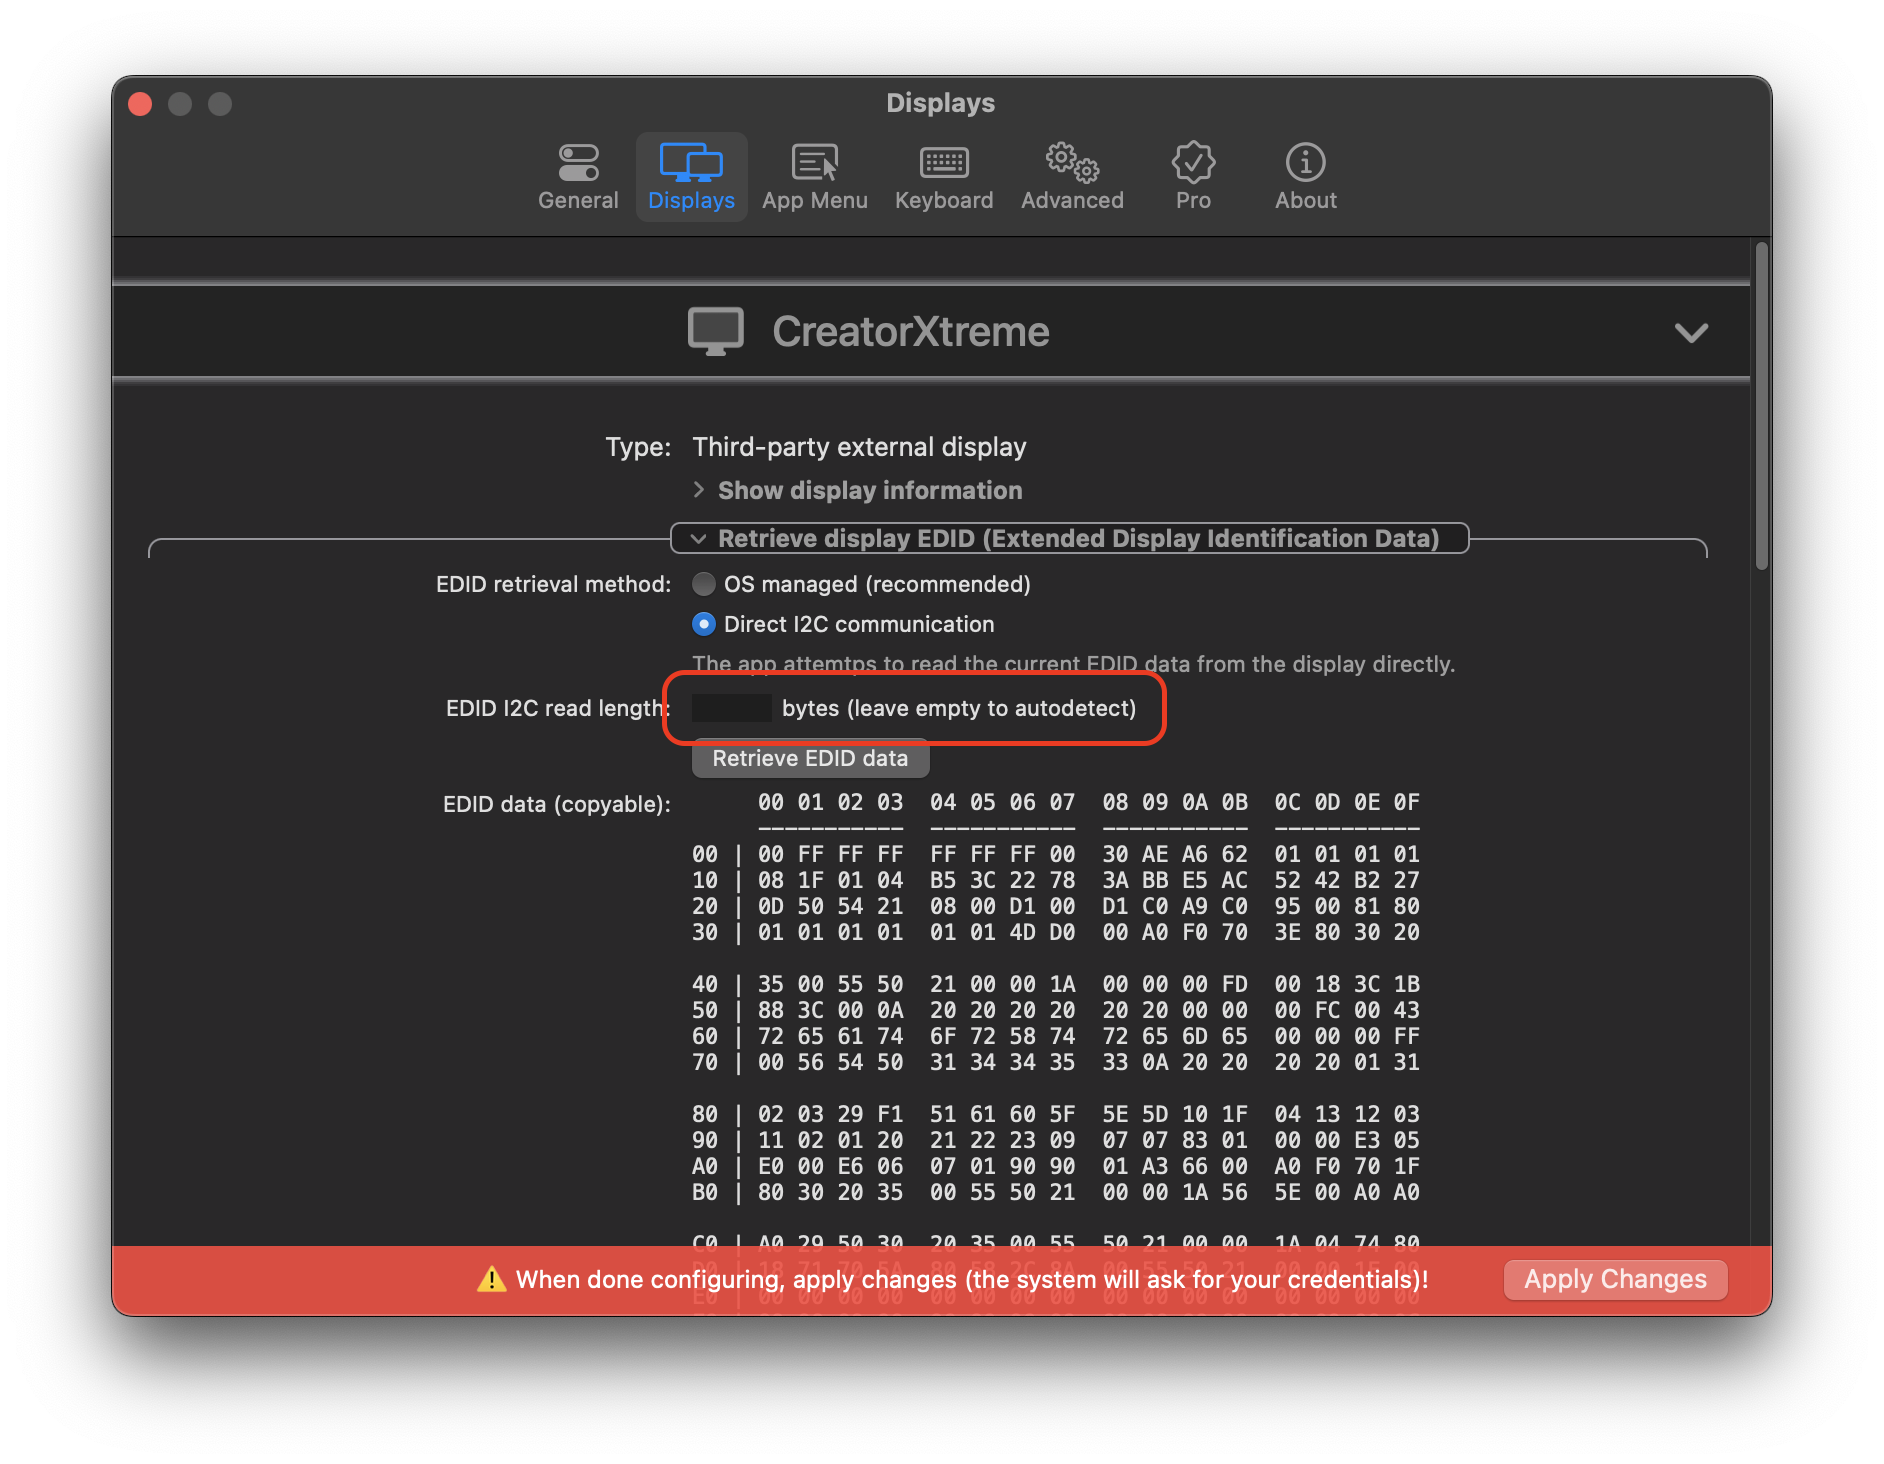This screenshot has height=1464, width=1884.
Task: Collapse the Retrieve display EDID section
Action: tap(1067, 538)
